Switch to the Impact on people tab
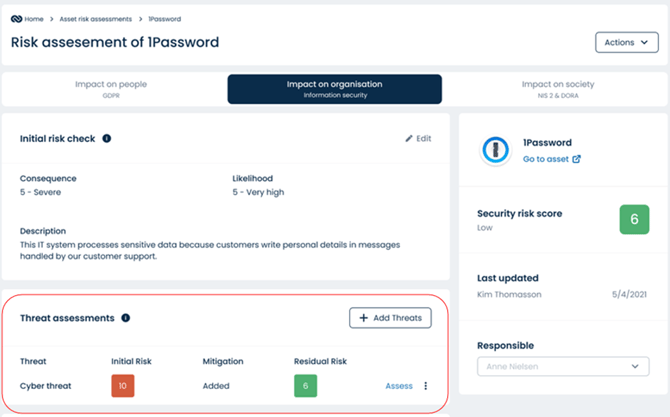670x417 pixels. tap(111, 89)
